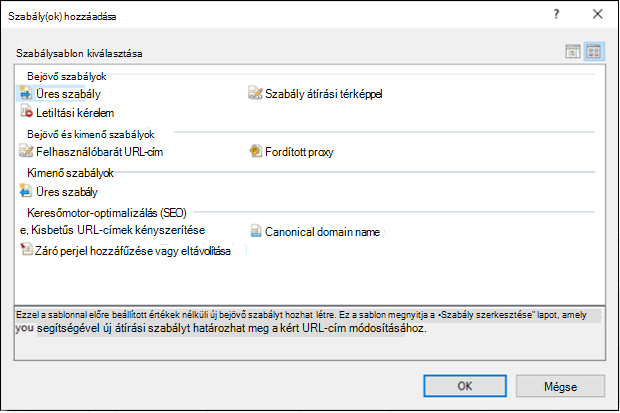The width and height of the screenshot is (620, 413).
Task: Click the Letiltási kérelem label
Action: pyautogui.click(x=75, y=113)
